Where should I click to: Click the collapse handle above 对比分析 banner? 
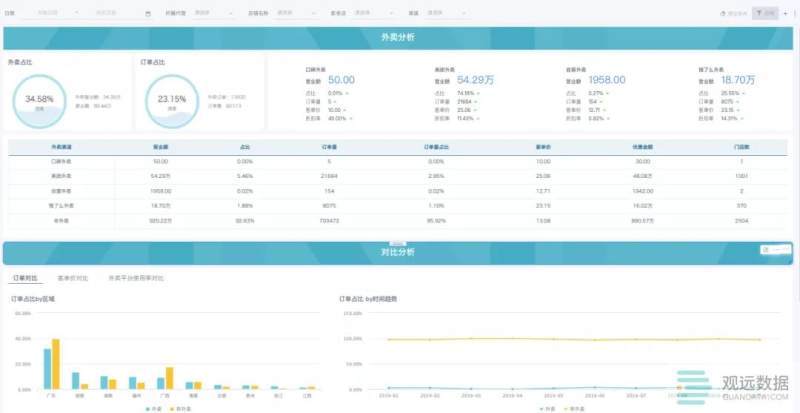pos(399,241)
